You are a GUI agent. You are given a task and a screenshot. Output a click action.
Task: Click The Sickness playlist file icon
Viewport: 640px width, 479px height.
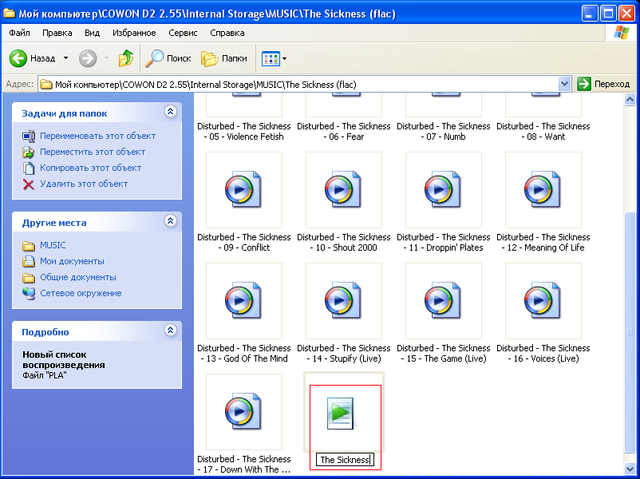tap(340, 413)
